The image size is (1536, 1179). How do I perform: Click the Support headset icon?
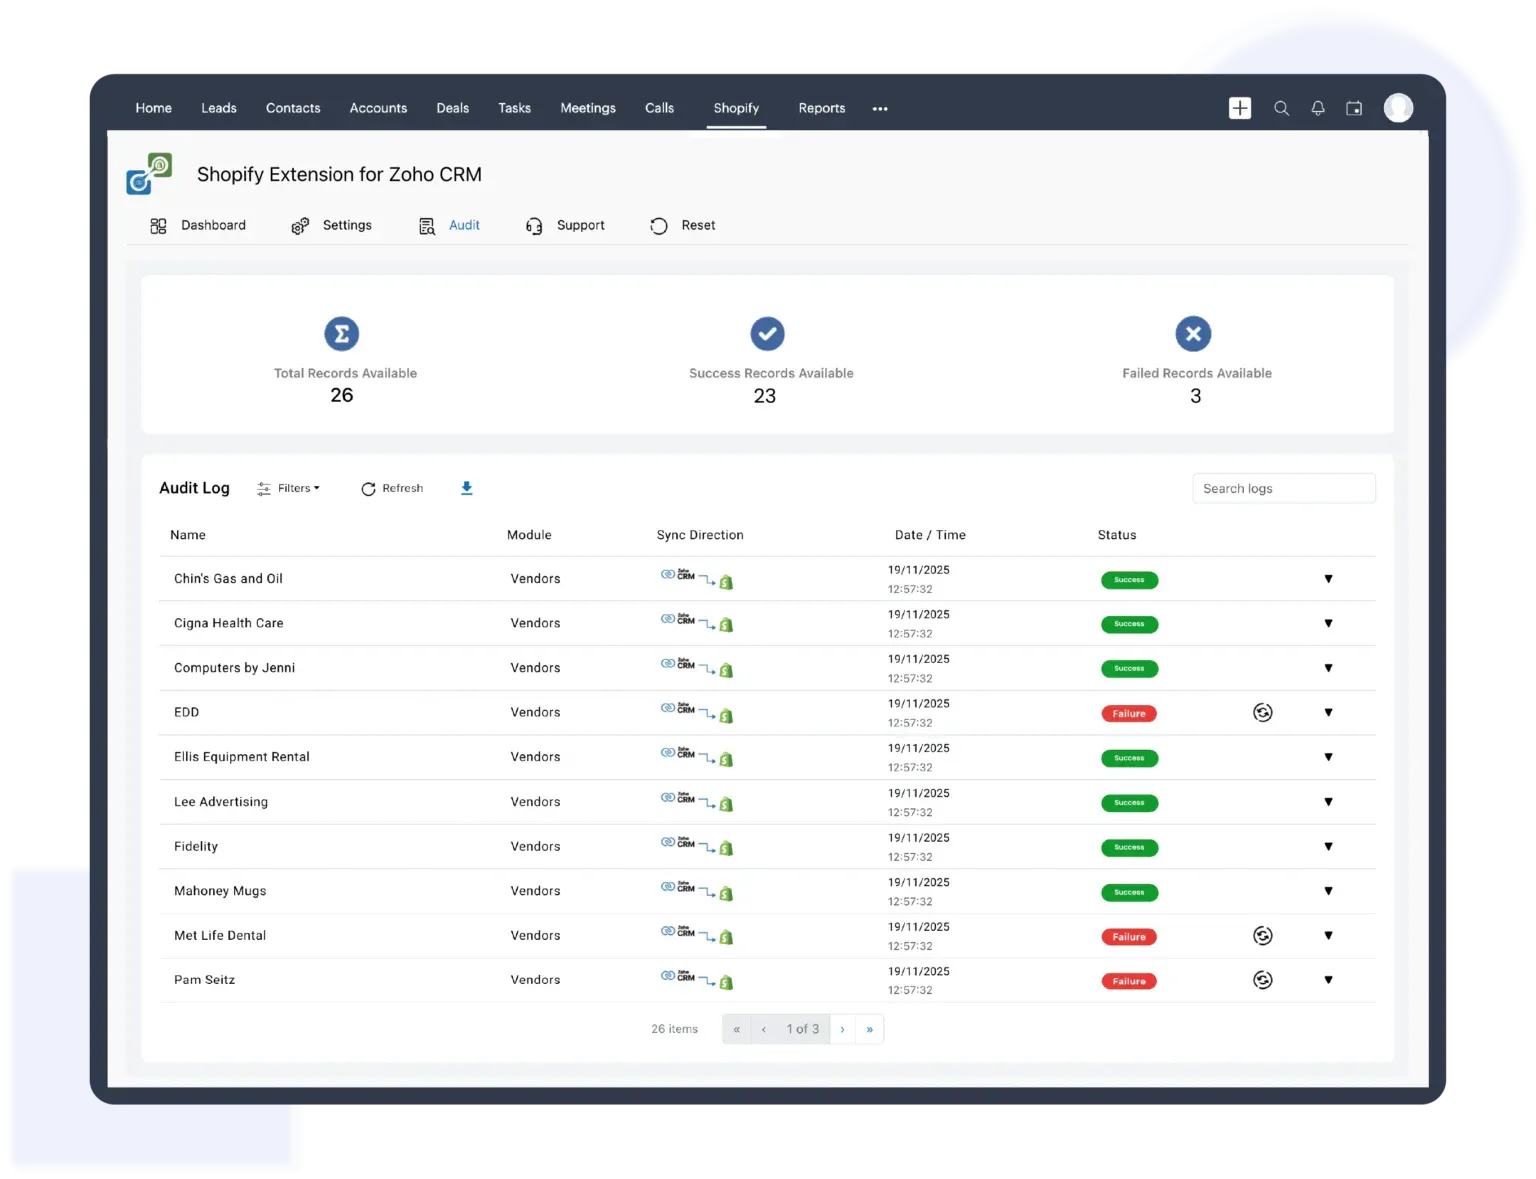click(534, 226)
